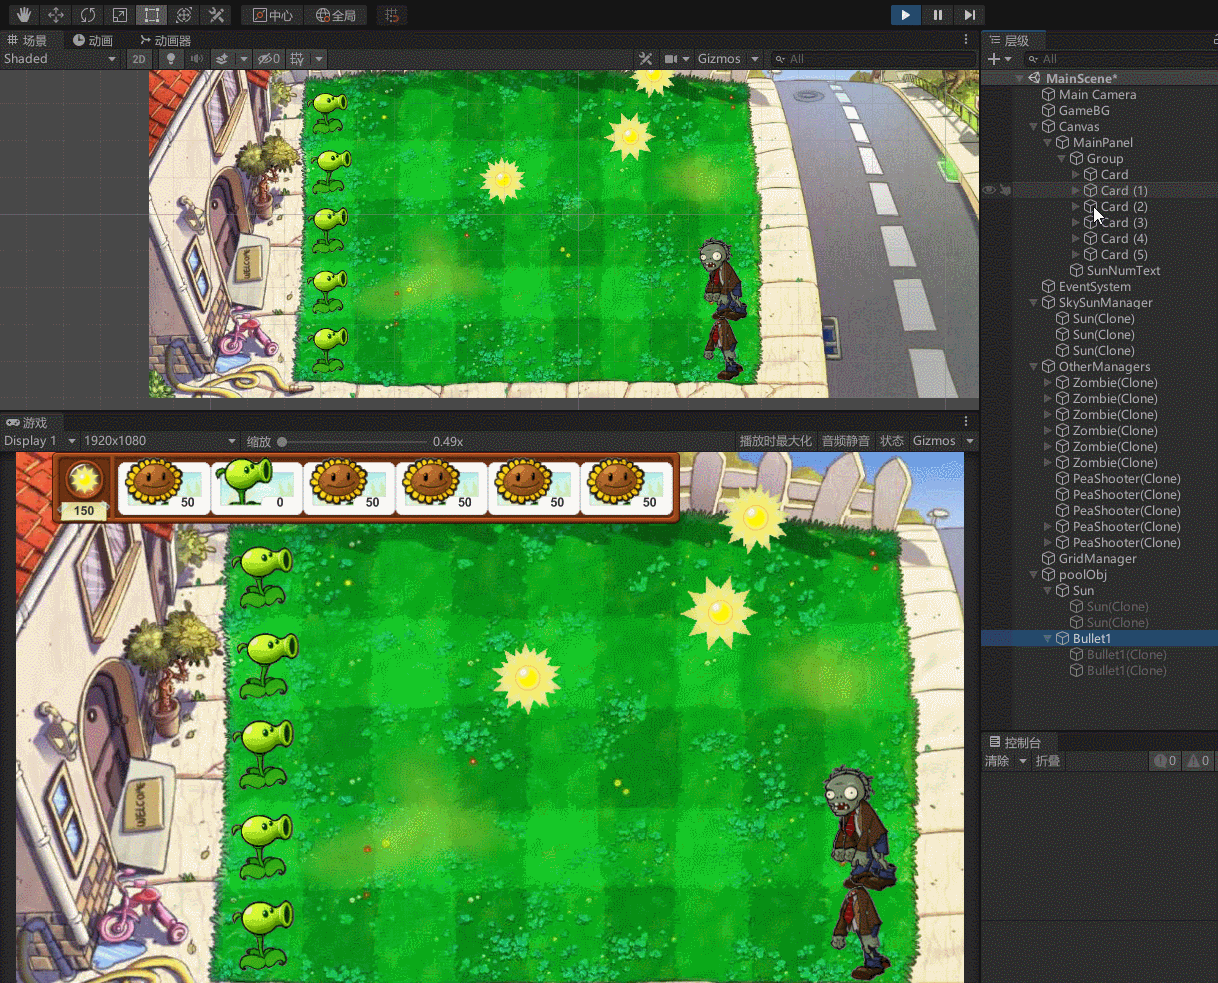Toggle 全局 global/local handle rotation
1218x983 pixels.
[335, 15]
